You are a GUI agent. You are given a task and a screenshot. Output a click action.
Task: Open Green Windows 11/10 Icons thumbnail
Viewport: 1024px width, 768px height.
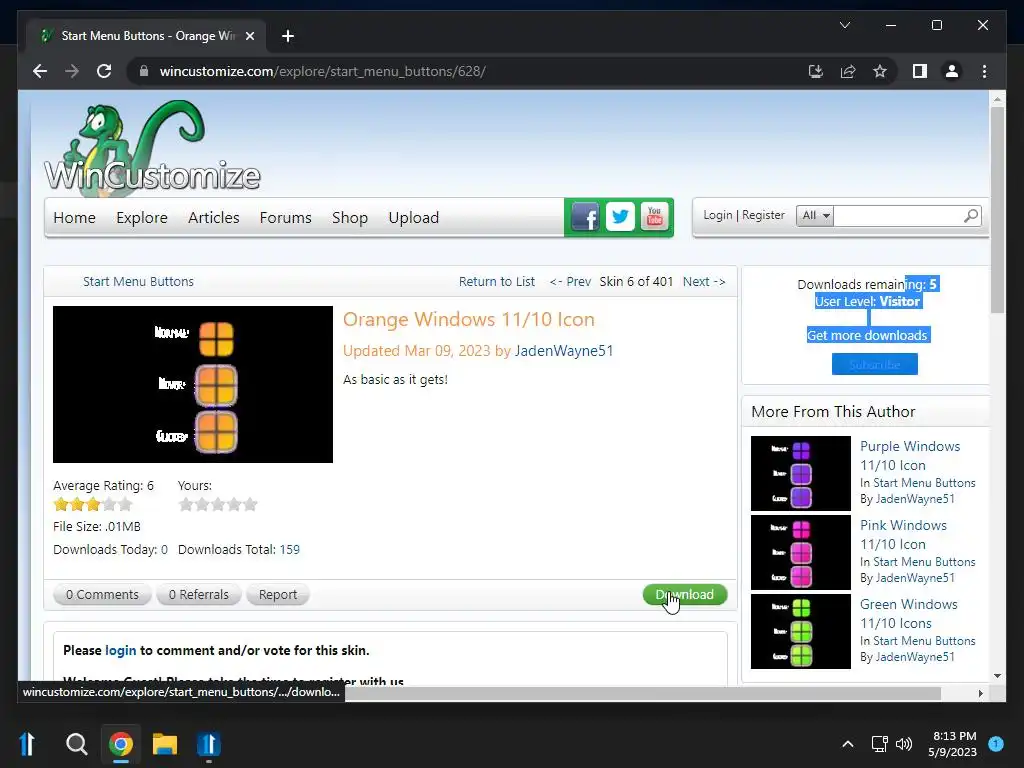(801, 631)
